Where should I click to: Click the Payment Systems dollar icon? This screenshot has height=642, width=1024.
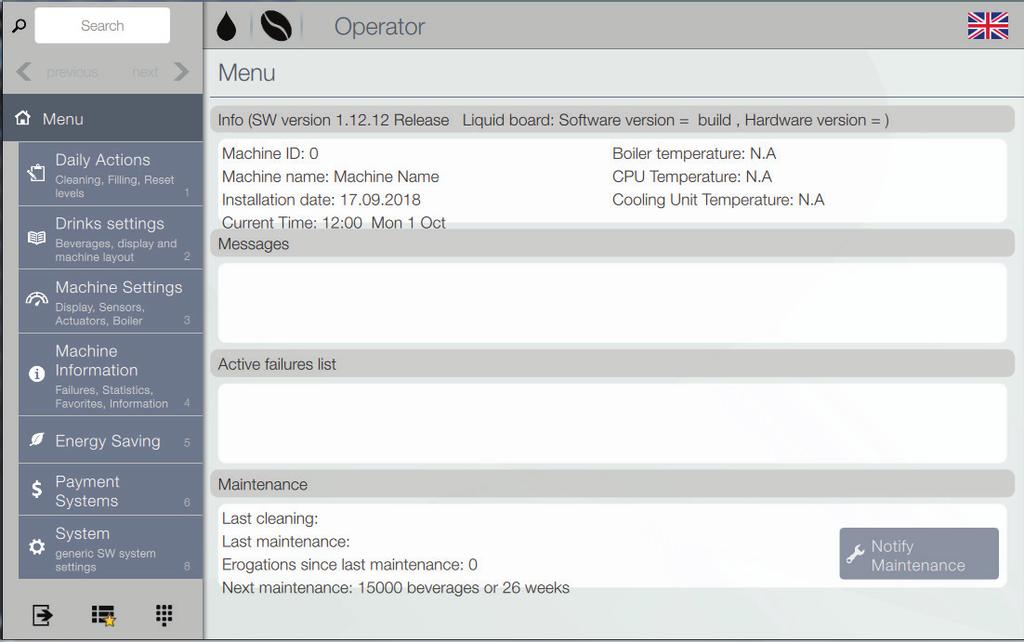[37, 489]
